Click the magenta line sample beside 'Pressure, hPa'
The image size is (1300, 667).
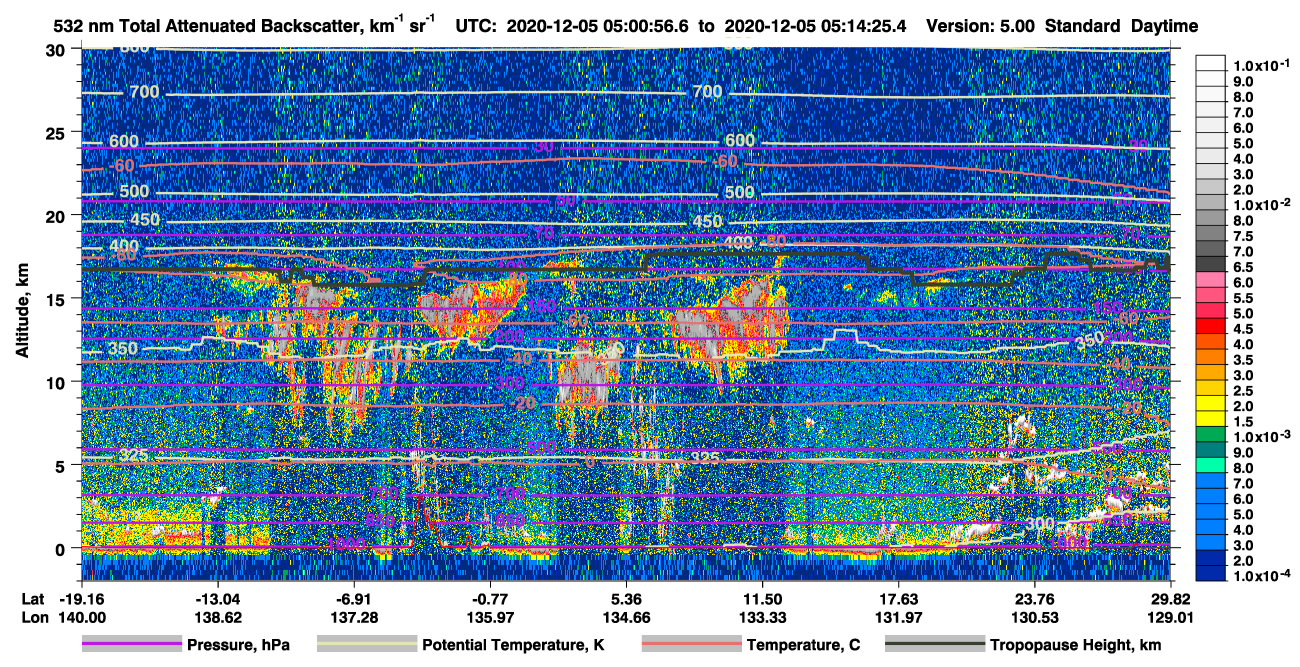132,645
